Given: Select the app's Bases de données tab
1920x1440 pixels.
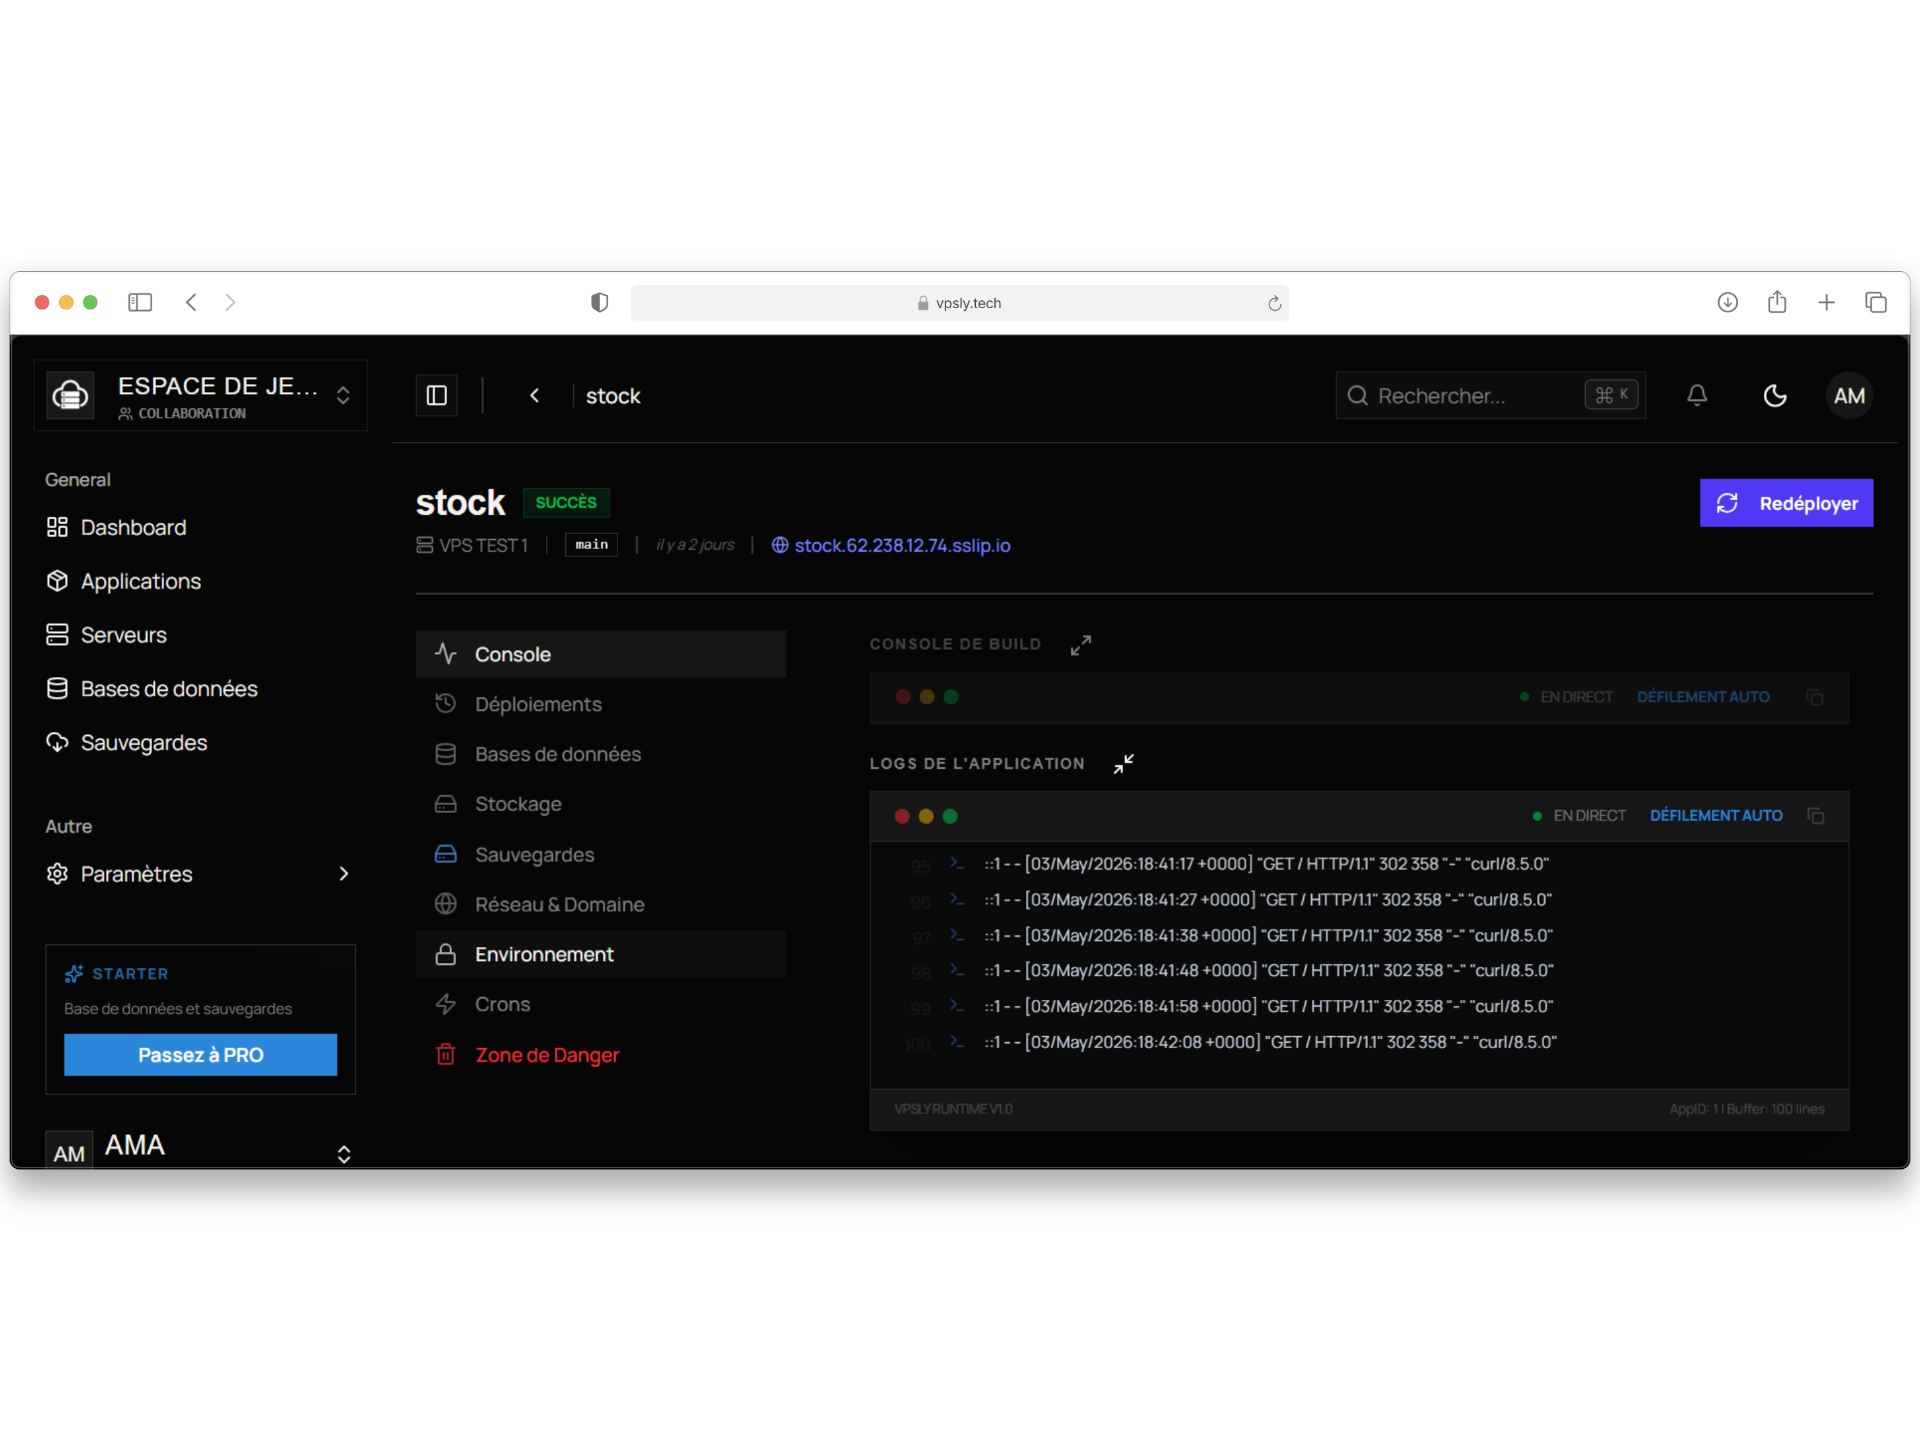Looking at the screenshot, I should pos(600,754).
